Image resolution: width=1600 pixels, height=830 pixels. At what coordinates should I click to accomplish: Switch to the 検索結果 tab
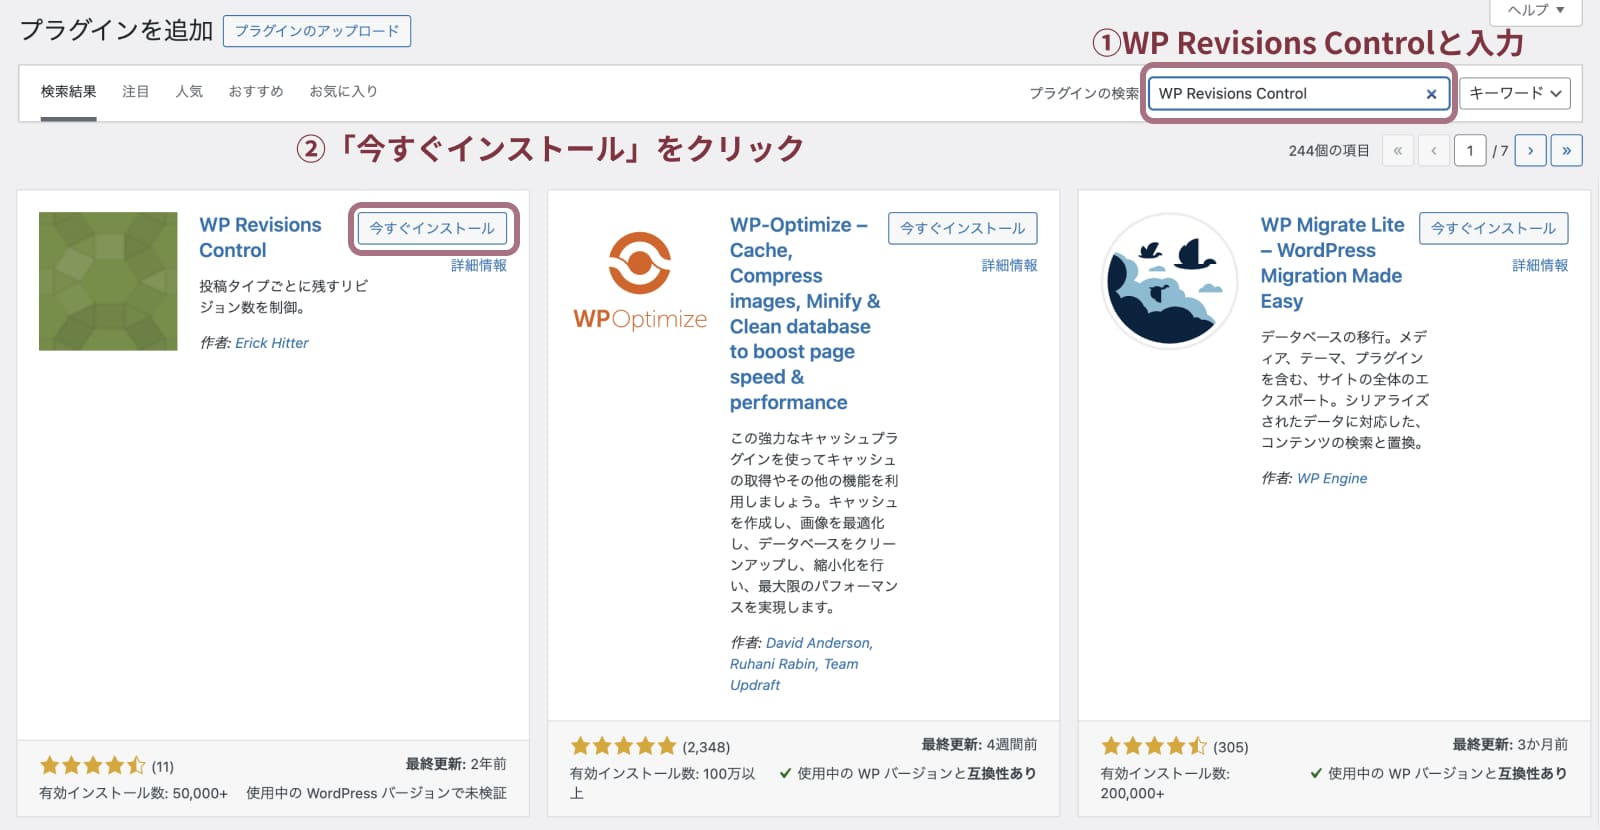(69, 92)
